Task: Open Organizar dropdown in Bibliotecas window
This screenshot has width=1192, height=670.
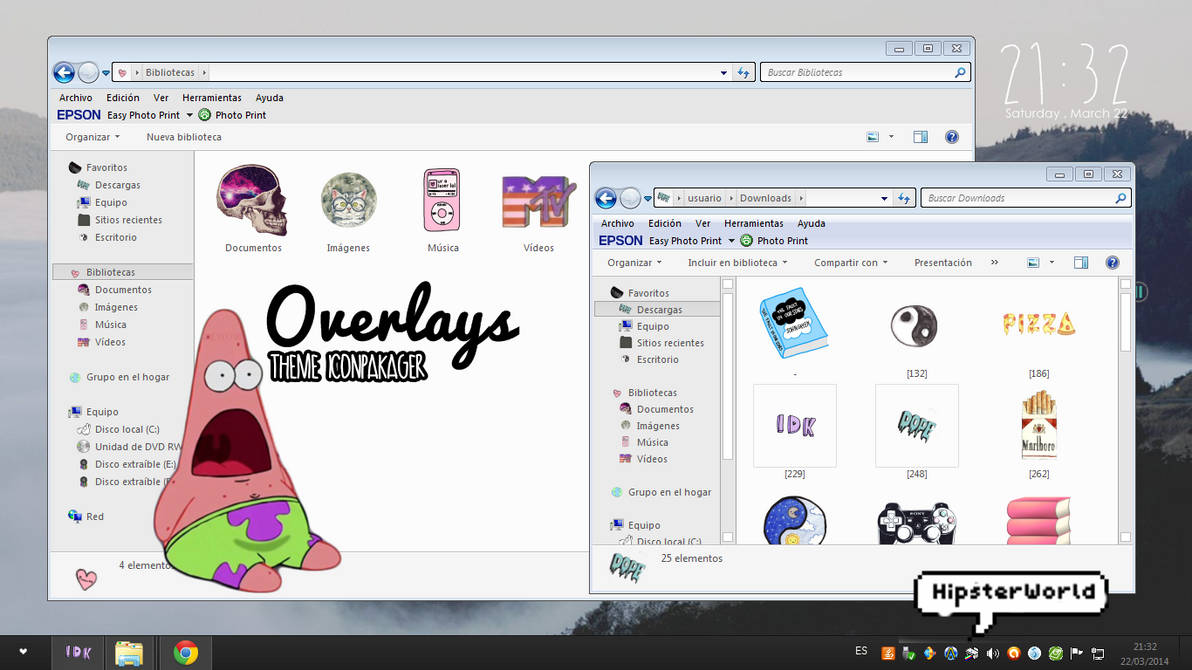Action: [x=93, y=137]
